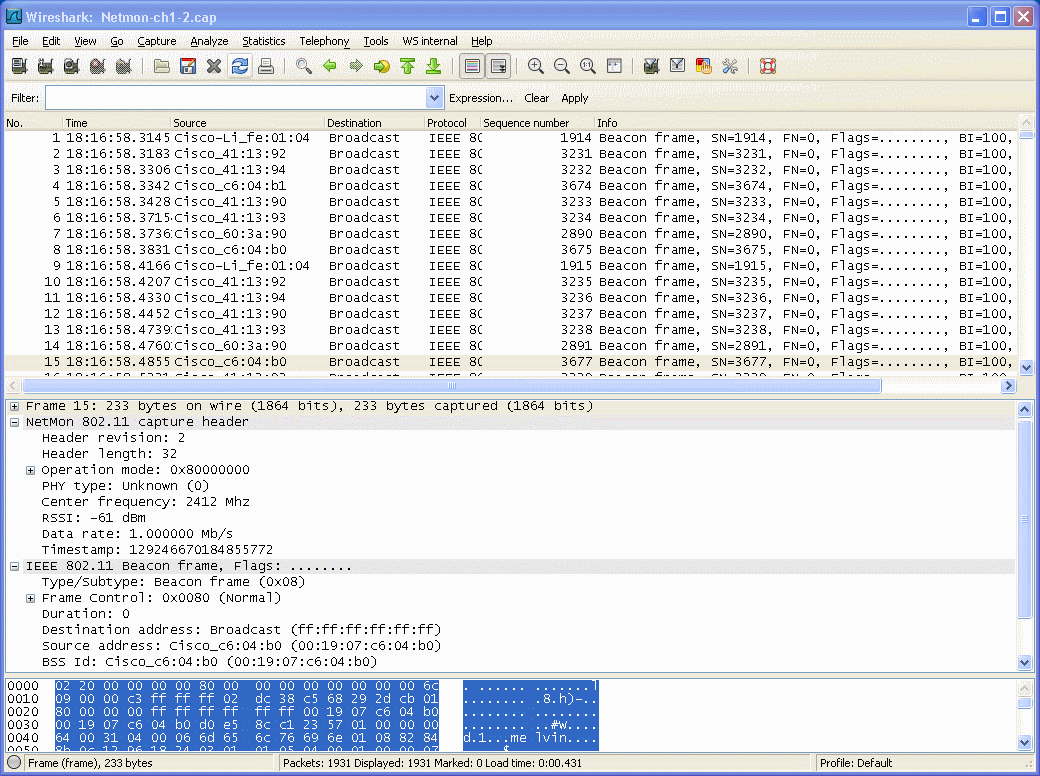Image resolution: width=1040 pixels, height=776 pixels.
Task: Toggle packet list colorize button
Action: (472, 66)
